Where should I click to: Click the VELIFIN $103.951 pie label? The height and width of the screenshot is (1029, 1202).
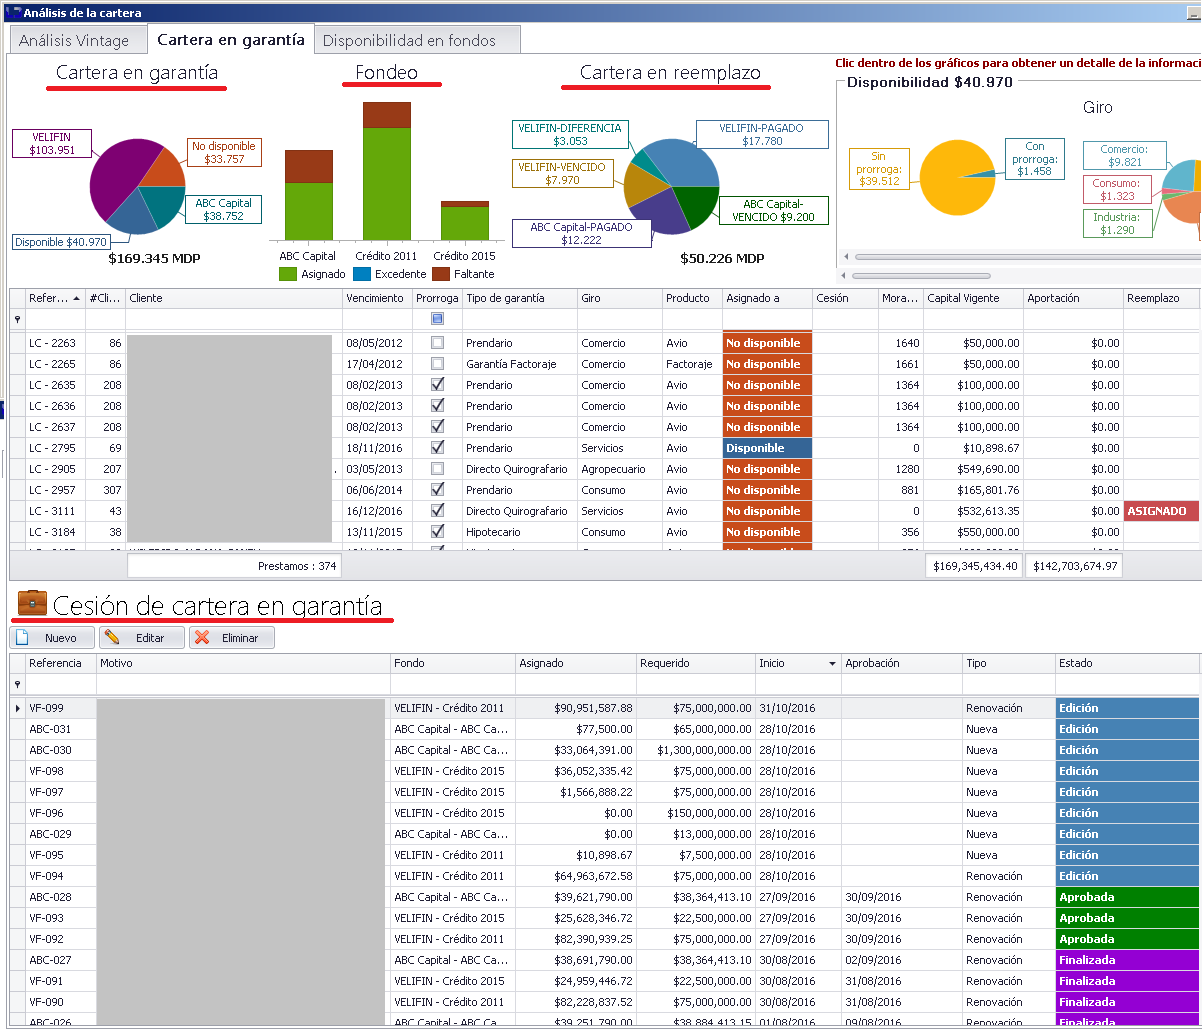pyautogui.click(x=52, y=143)
